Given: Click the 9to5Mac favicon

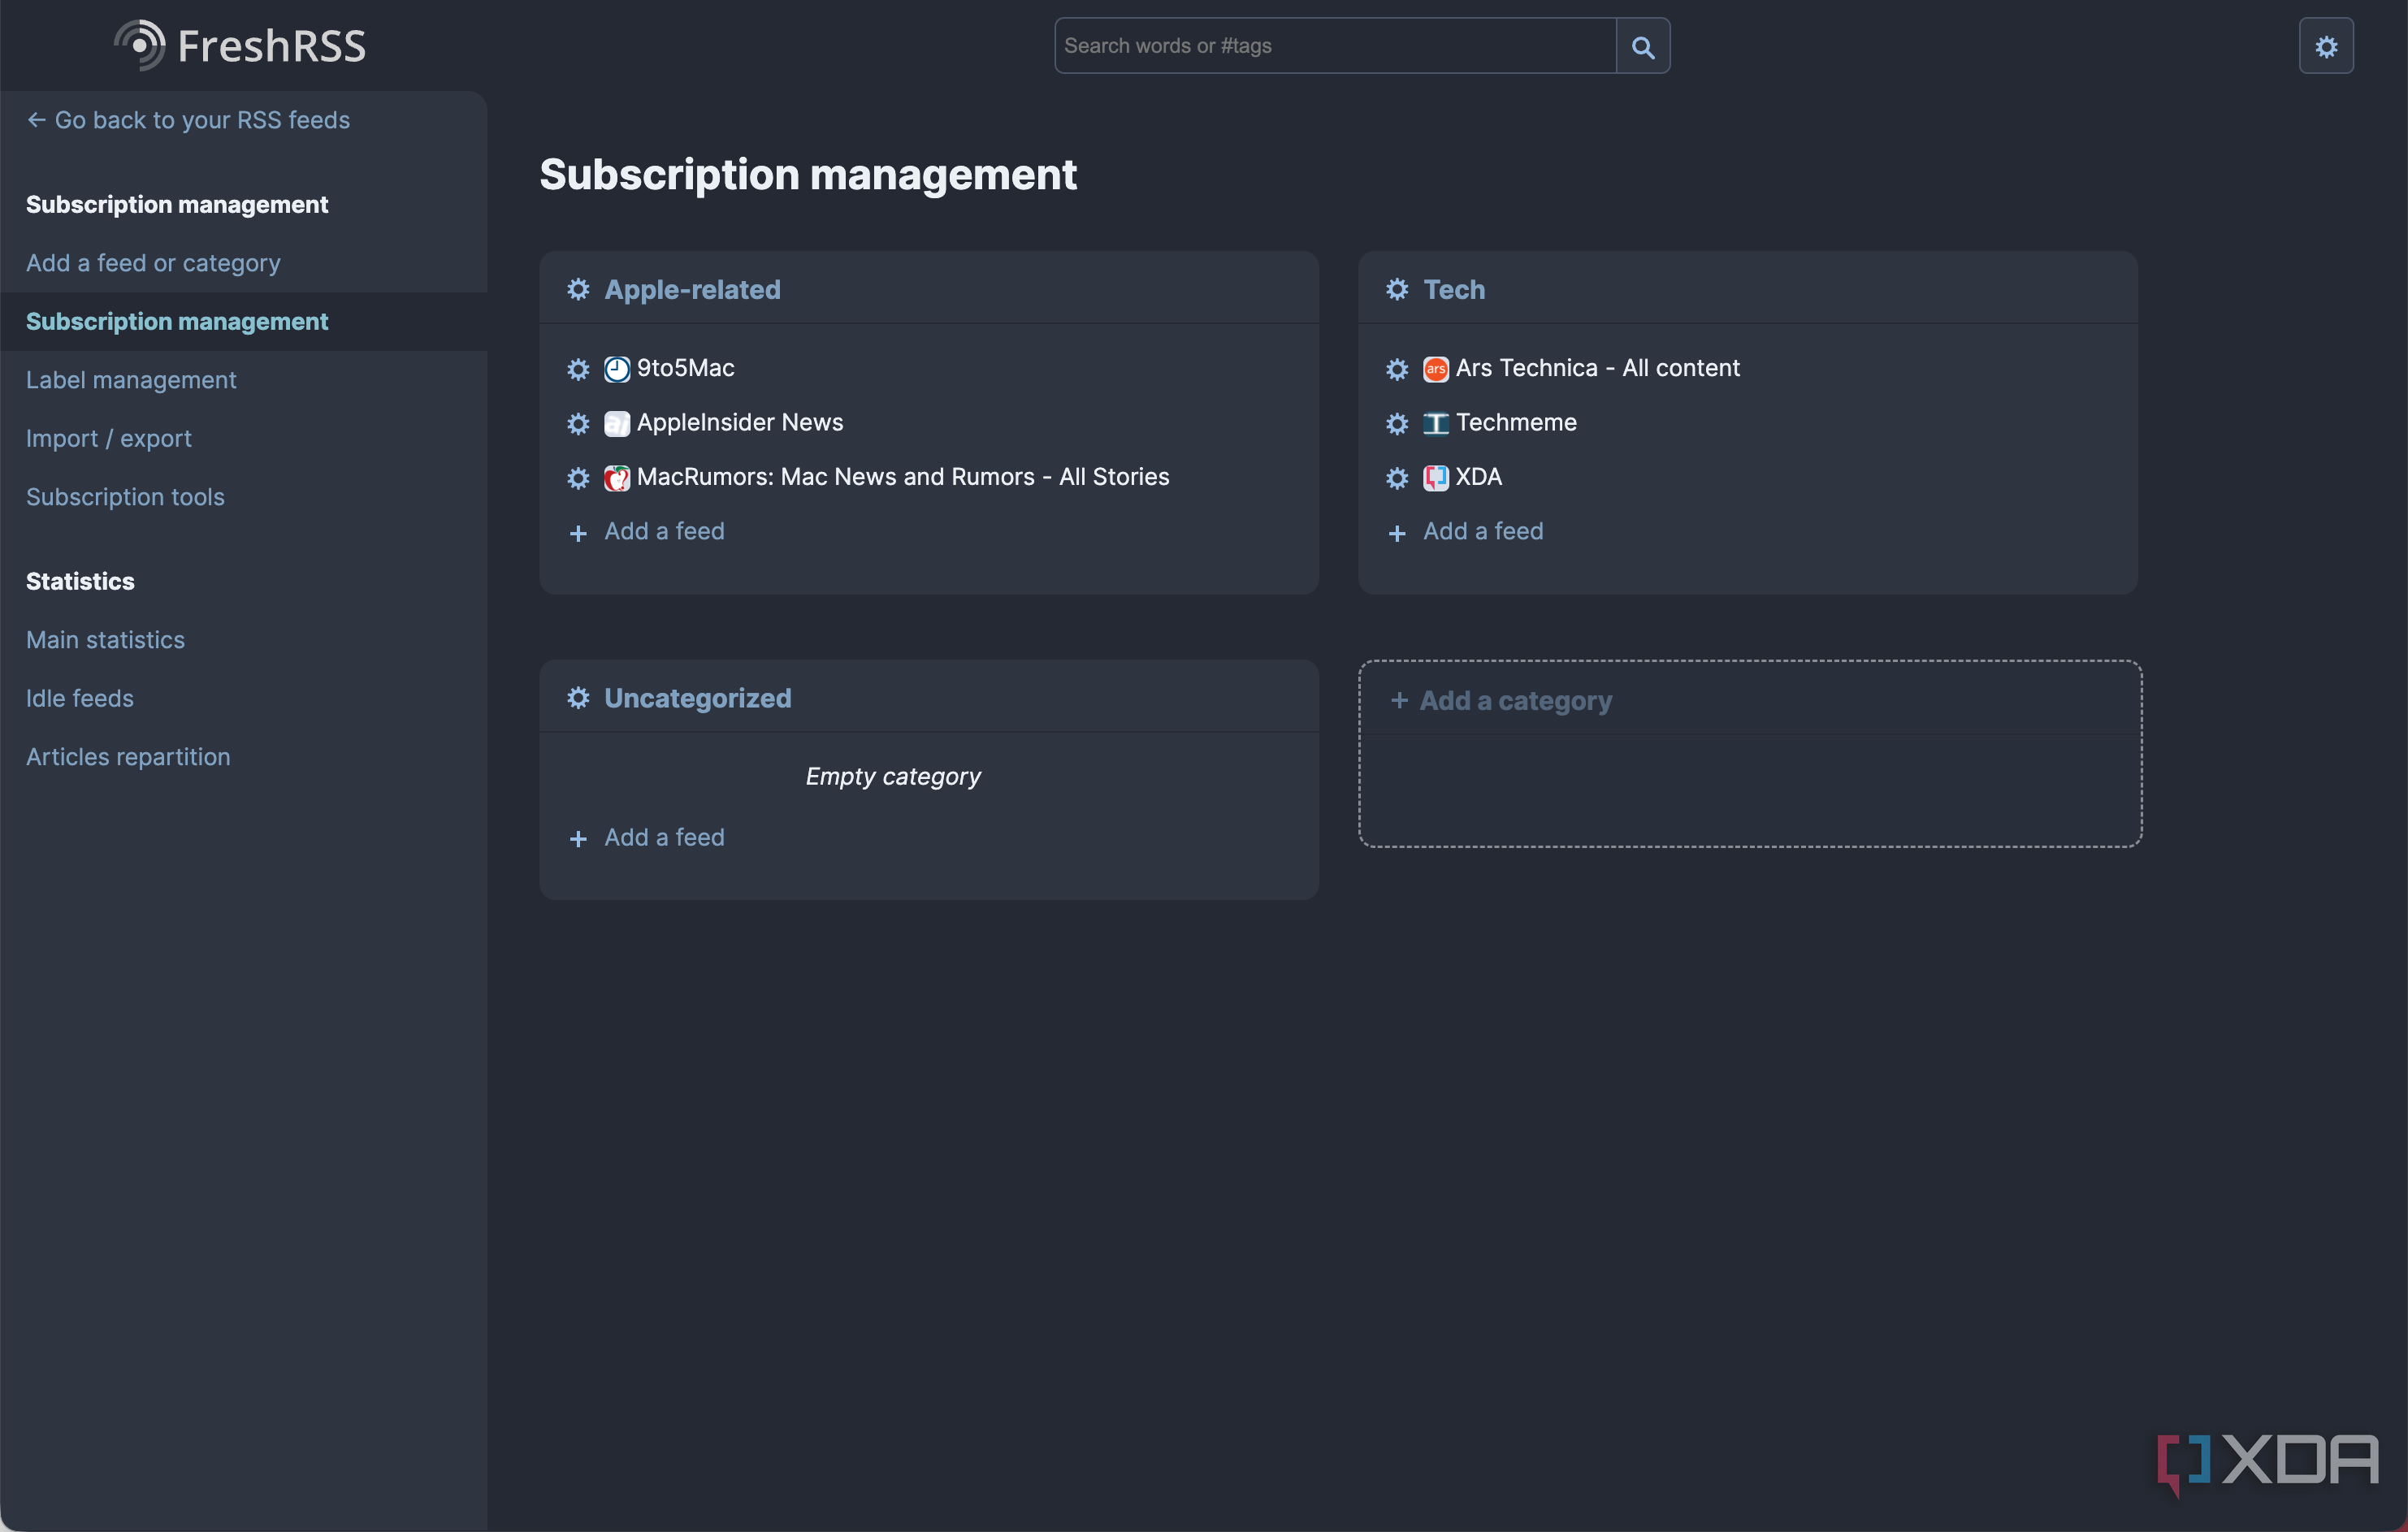Looking at the screenshot, I should tap(617, 369).
